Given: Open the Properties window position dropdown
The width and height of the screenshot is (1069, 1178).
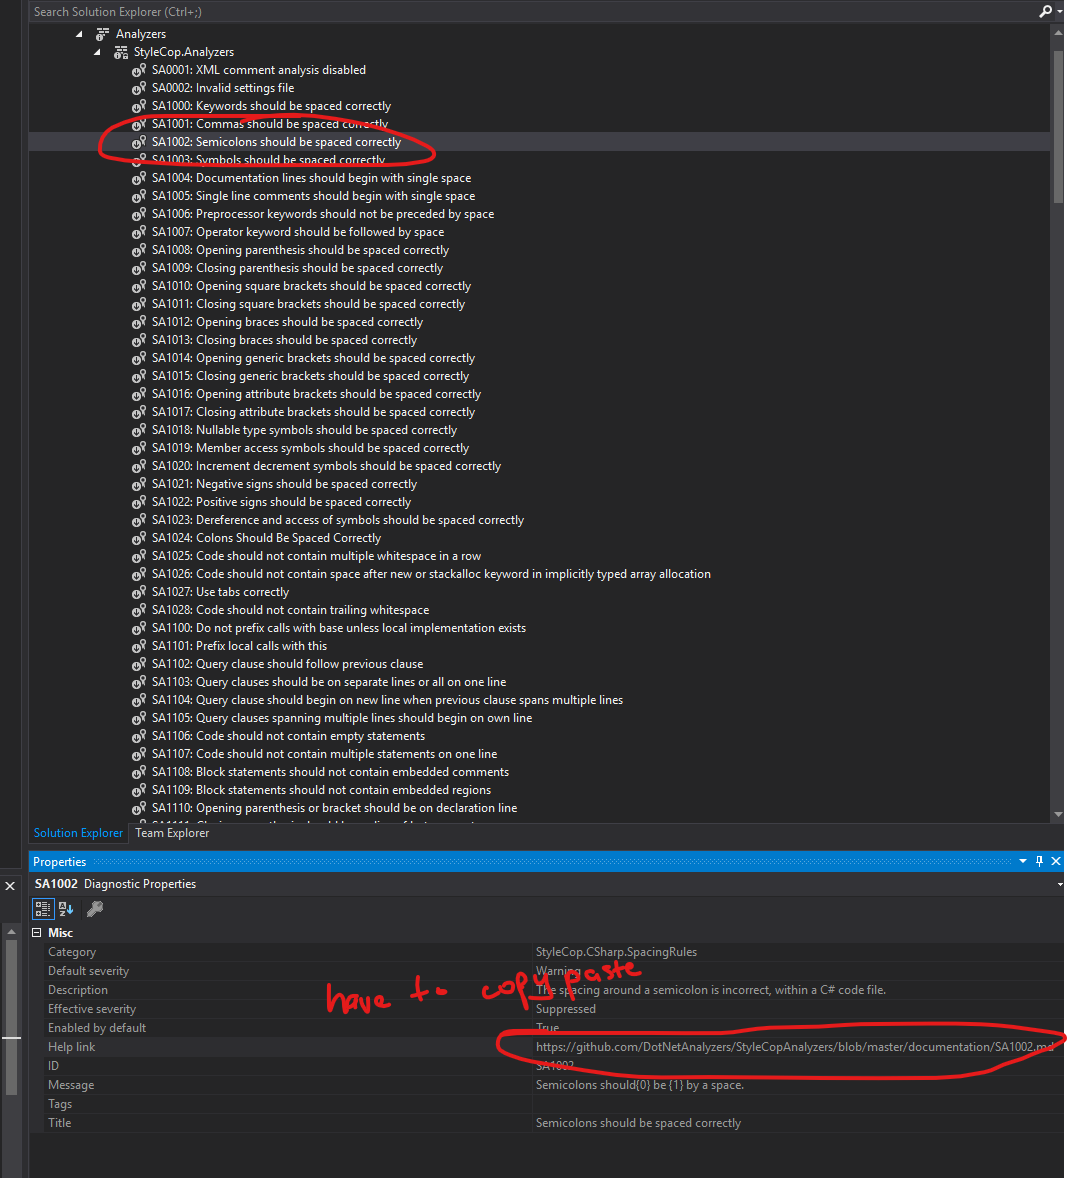Looking at the screenshot, I should [1022, 862].
